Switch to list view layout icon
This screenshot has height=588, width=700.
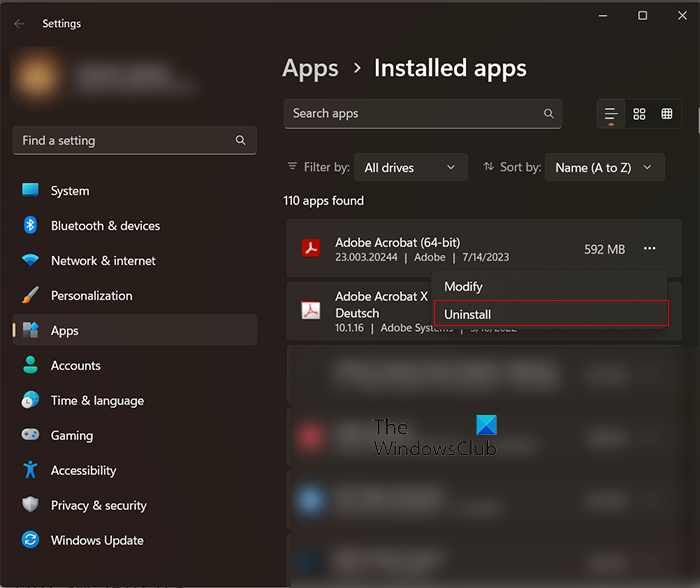611,114
